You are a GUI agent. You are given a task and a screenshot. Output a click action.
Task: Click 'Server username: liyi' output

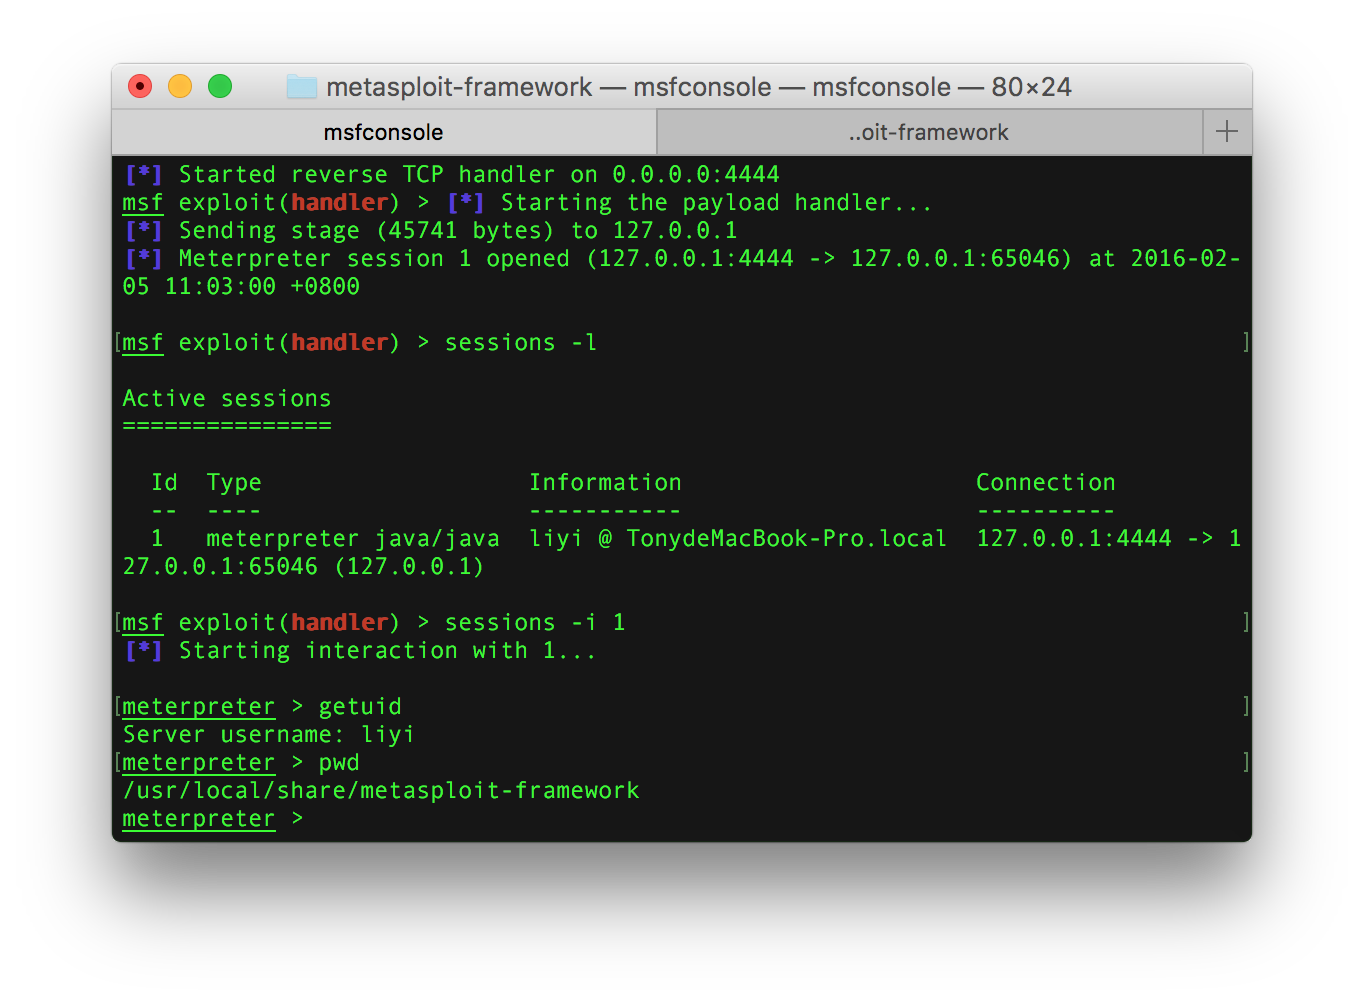click(x=268, y=734)
